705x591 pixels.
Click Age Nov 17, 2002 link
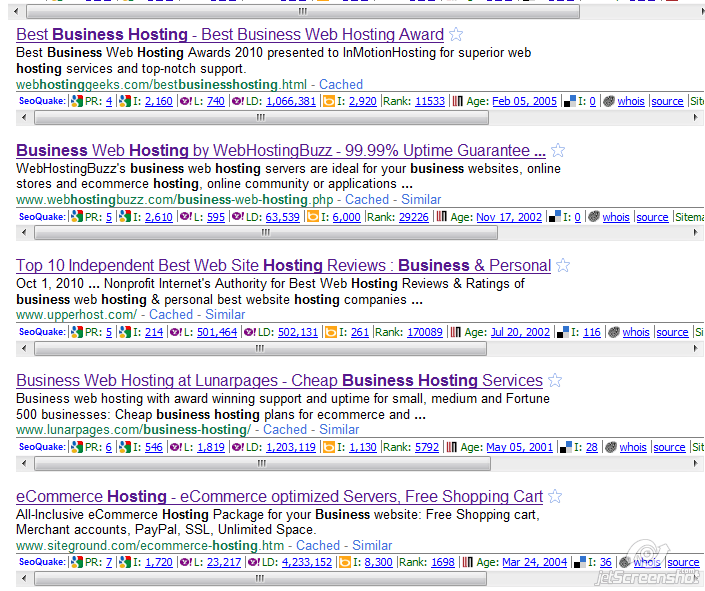click(x=509, y=217)
